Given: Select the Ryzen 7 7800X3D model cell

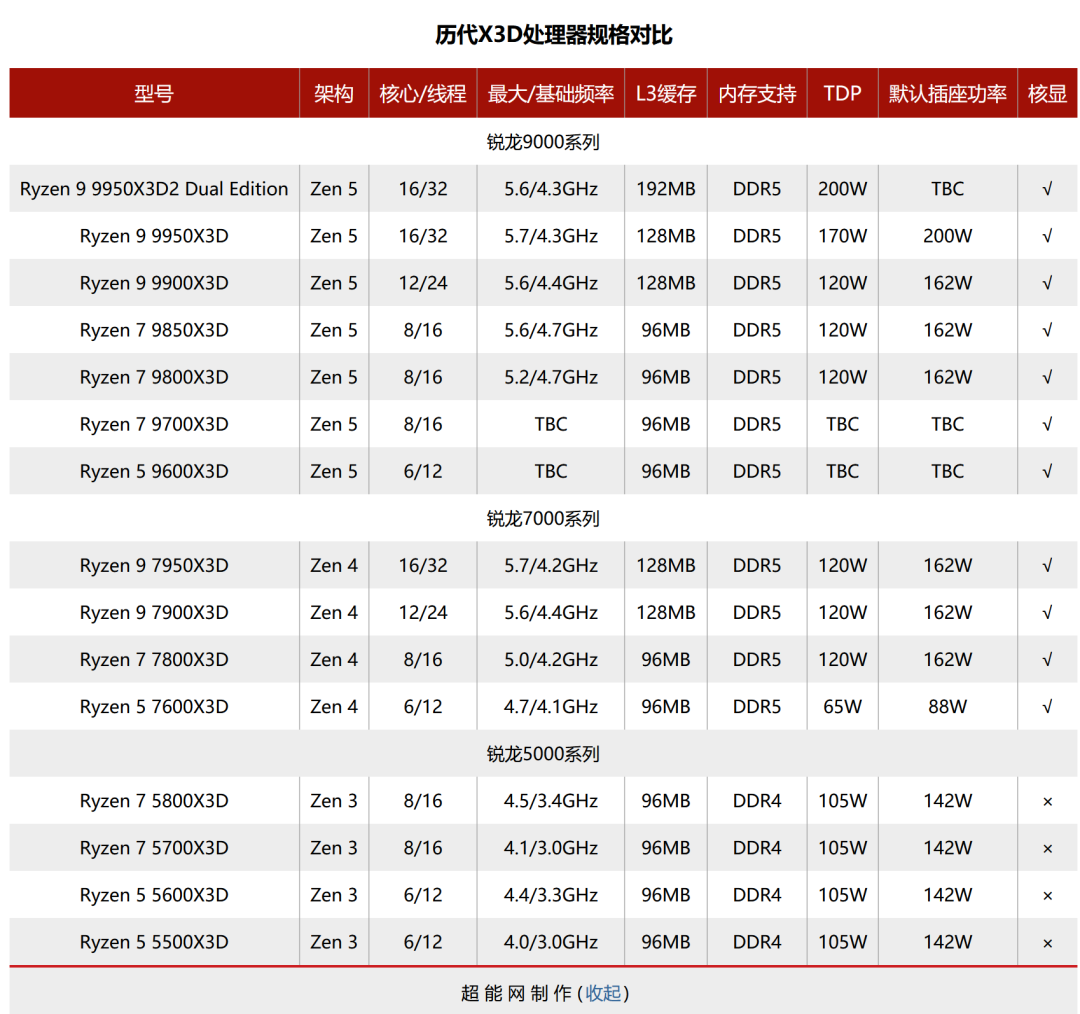Looking at the screenshot, I should [154, 660].
